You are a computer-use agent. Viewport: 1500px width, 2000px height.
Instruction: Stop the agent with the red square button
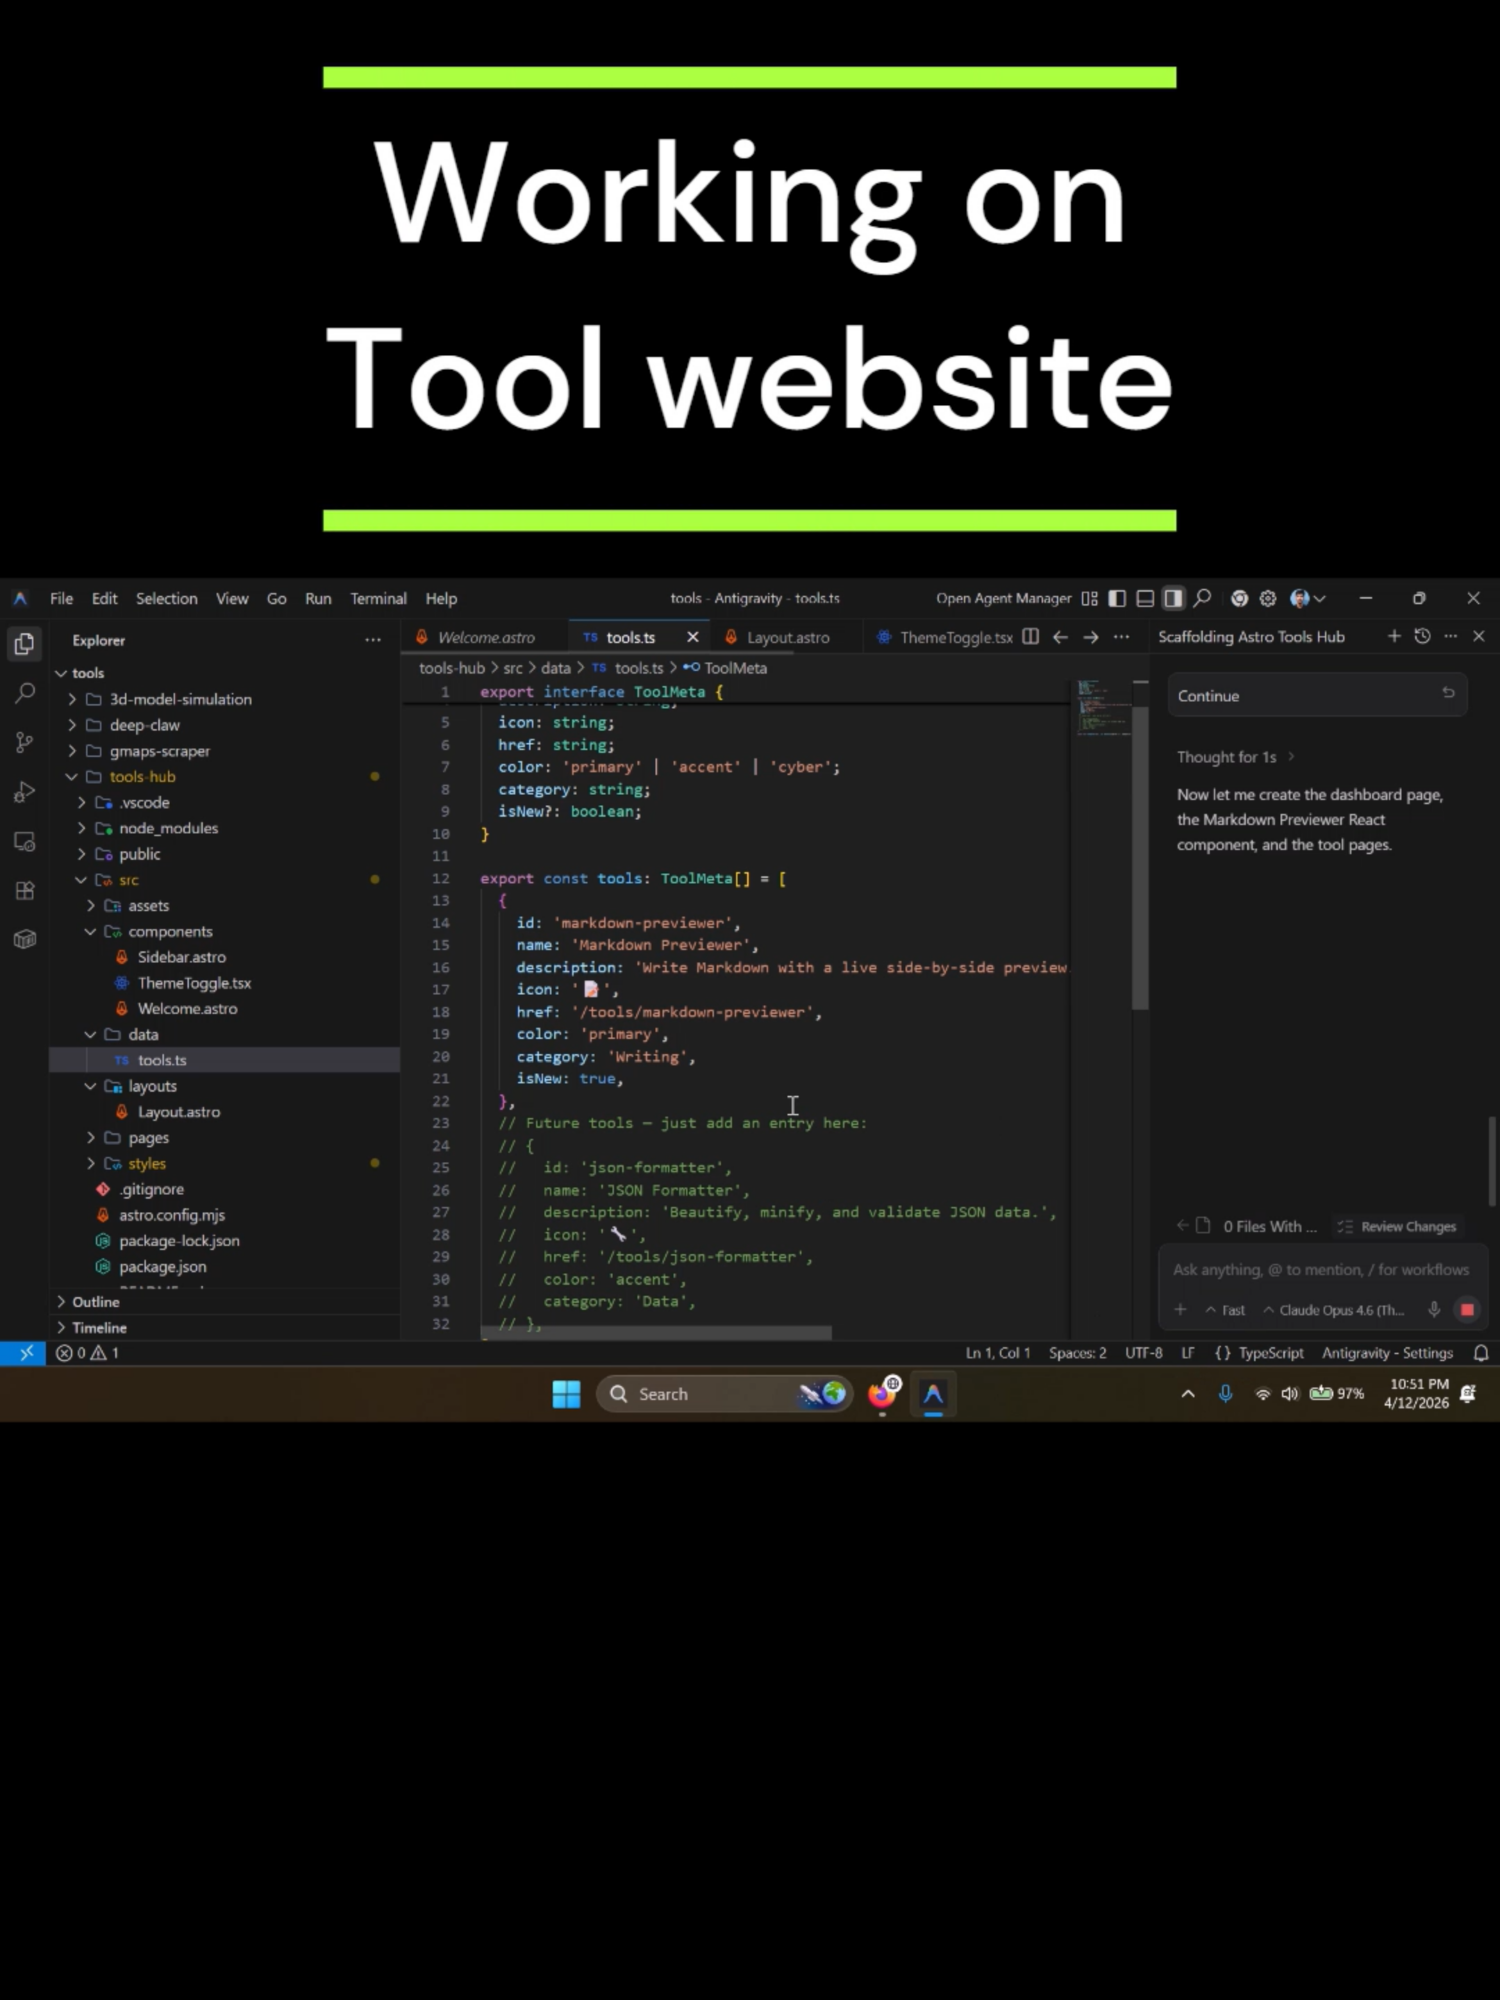coord(1467,1310)
